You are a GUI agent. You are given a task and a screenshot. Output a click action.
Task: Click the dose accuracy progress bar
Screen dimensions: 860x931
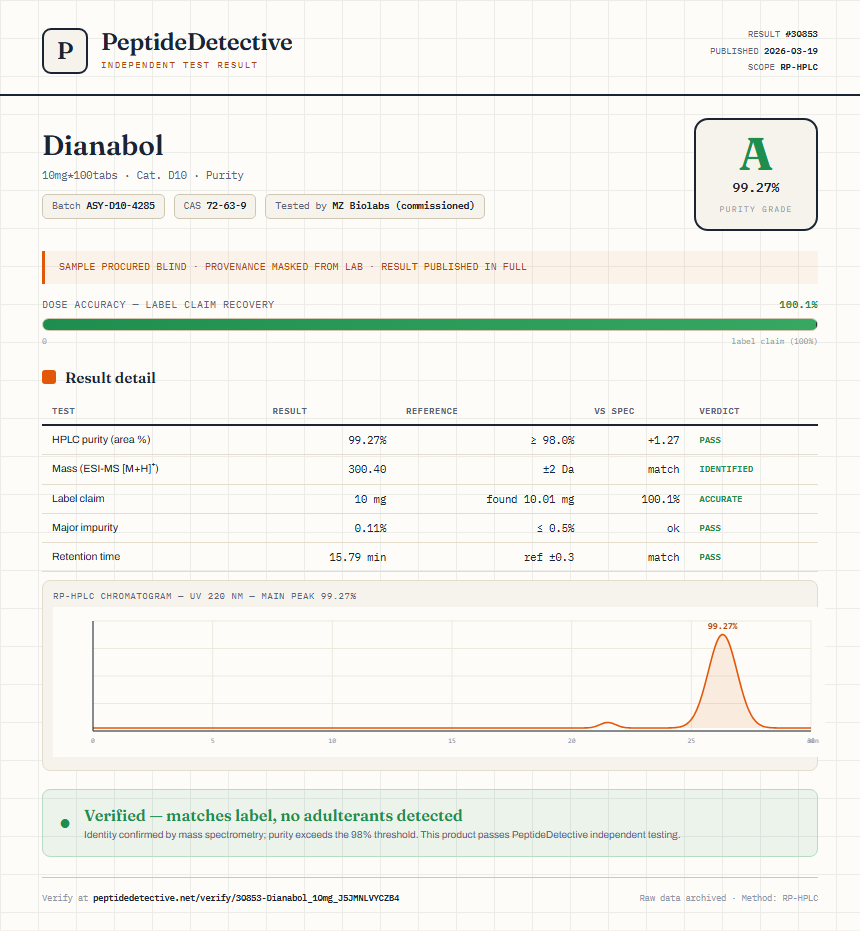[430, 324]
